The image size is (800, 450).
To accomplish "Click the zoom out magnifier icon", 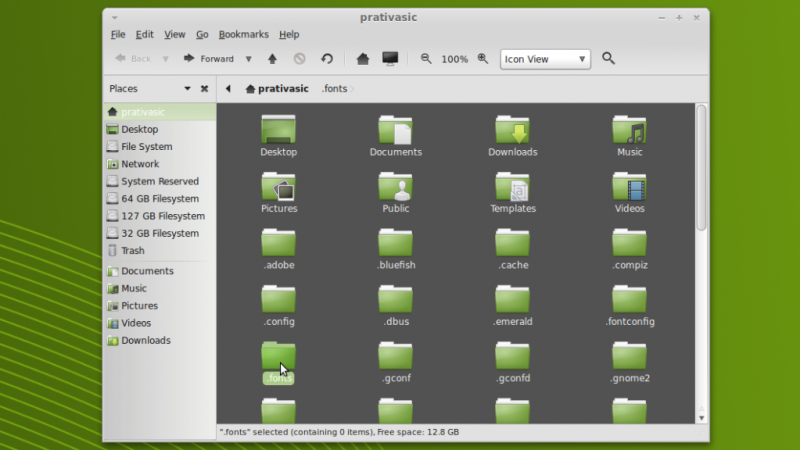I will (x=426, y=59).
